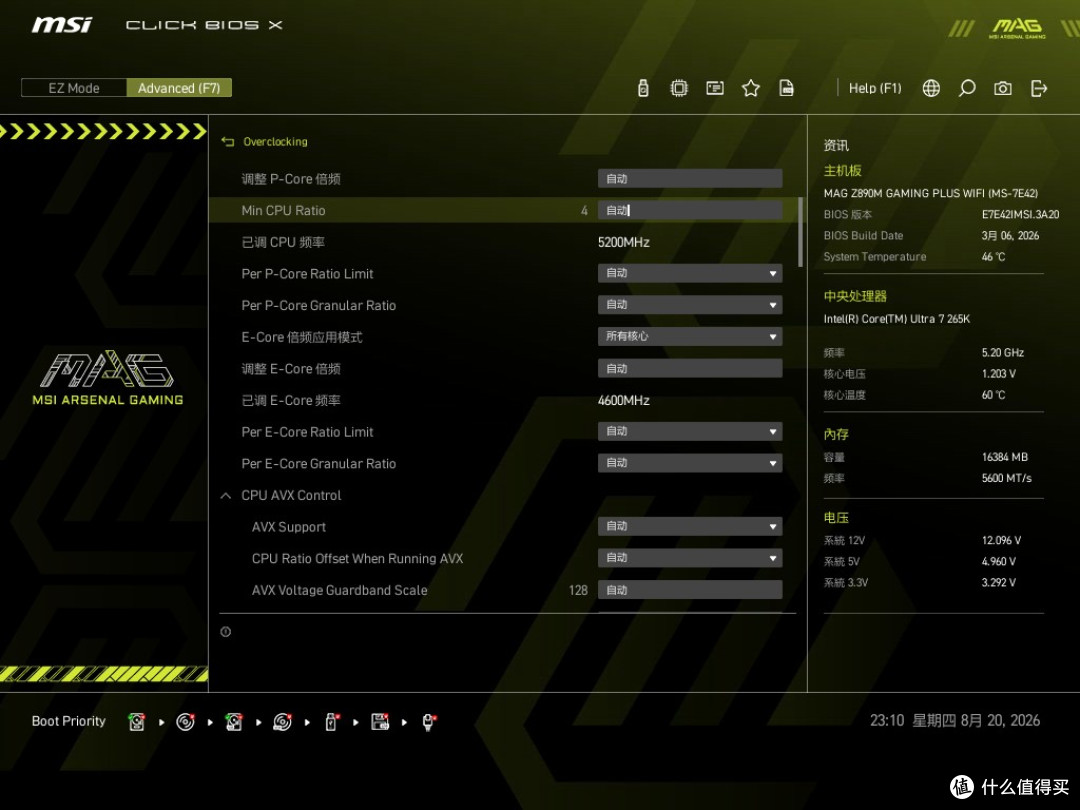This screenshot has height=810, width=1080.
Task: Select the Advanced (F7) tab
Action: click(x=179, y=88)
